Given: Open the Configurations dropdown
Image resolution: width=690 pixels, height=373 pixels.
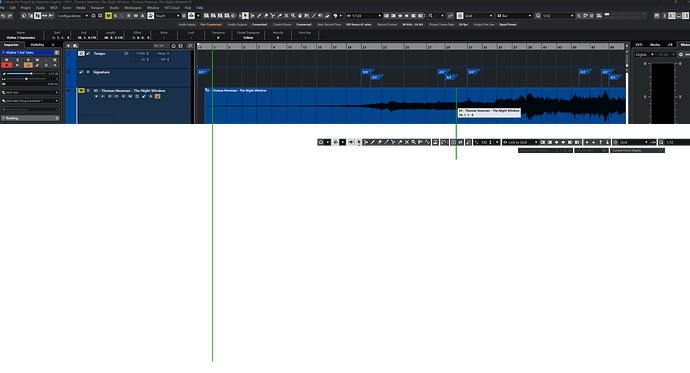Looking at the screenshot, I should (73, 16).
